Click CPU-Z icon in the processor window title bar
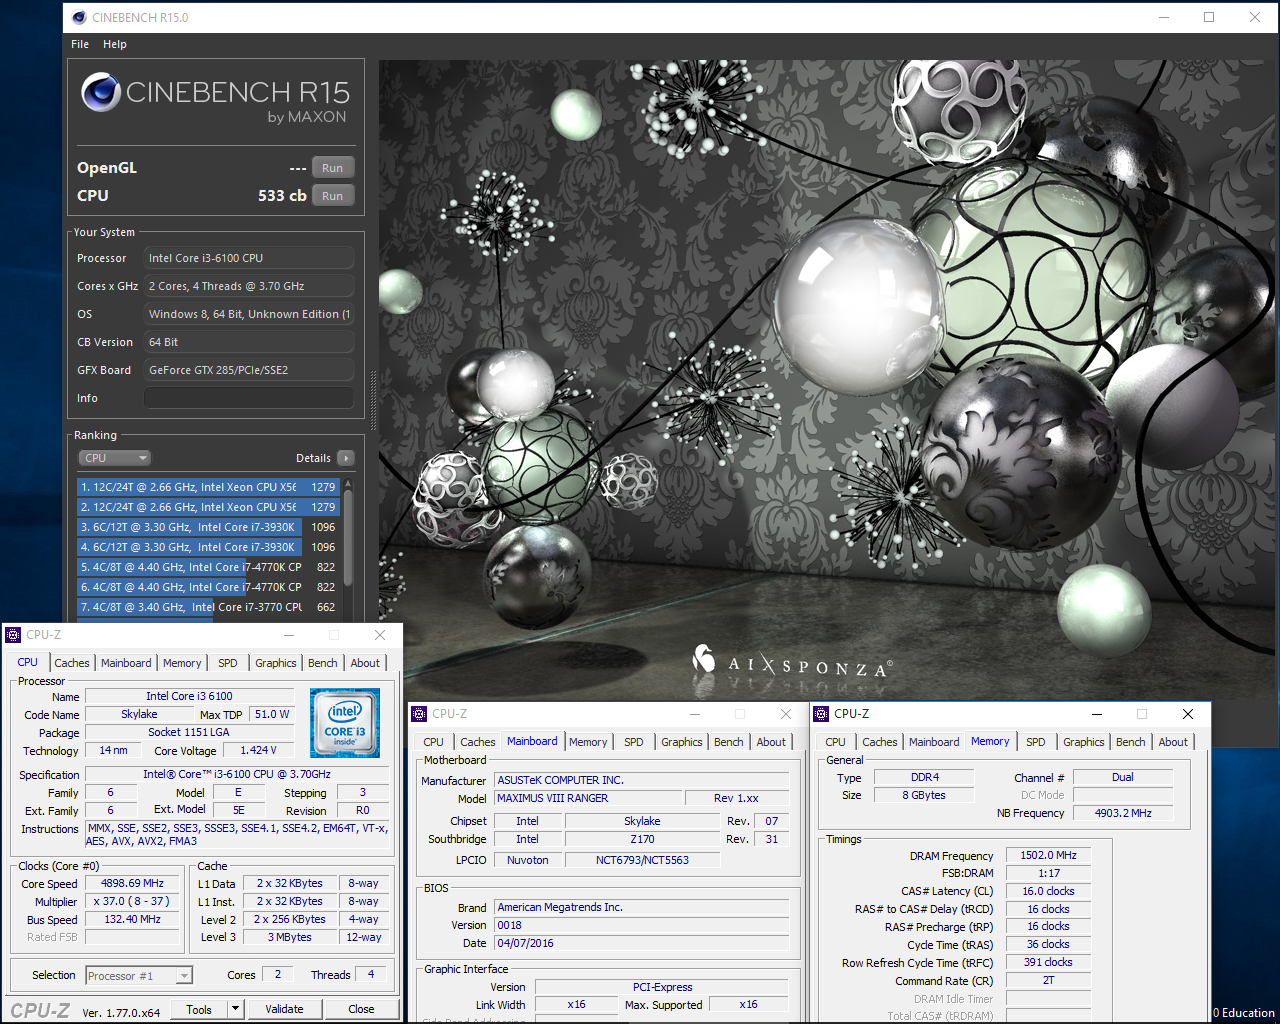This screenshot has height=1024, width=1280. click(x=13, y=635)
